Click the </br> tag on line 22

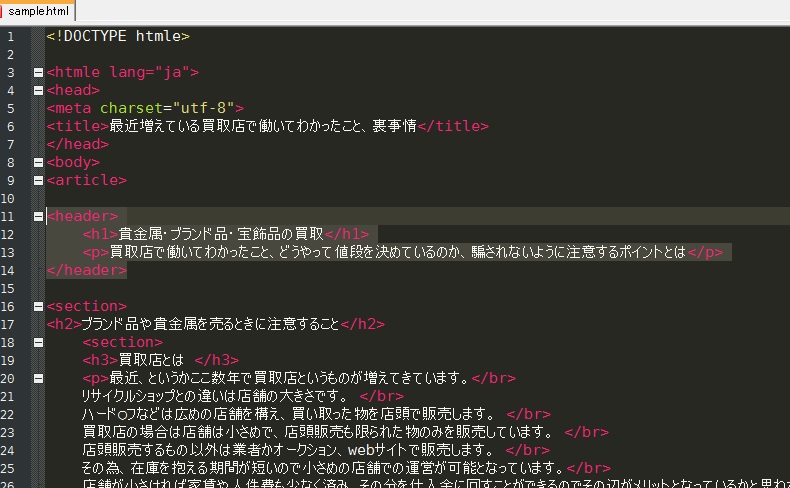tap(529, 415)
